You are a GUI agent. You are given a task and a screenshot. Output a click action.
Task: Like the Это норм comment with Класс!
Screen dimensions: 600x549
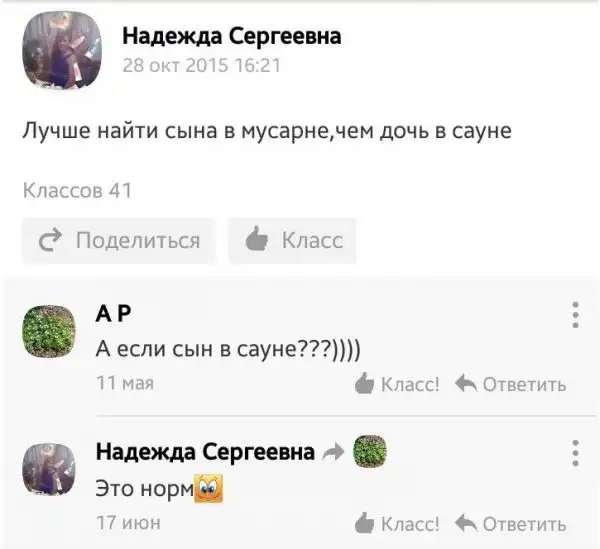(x=398, y=523)
